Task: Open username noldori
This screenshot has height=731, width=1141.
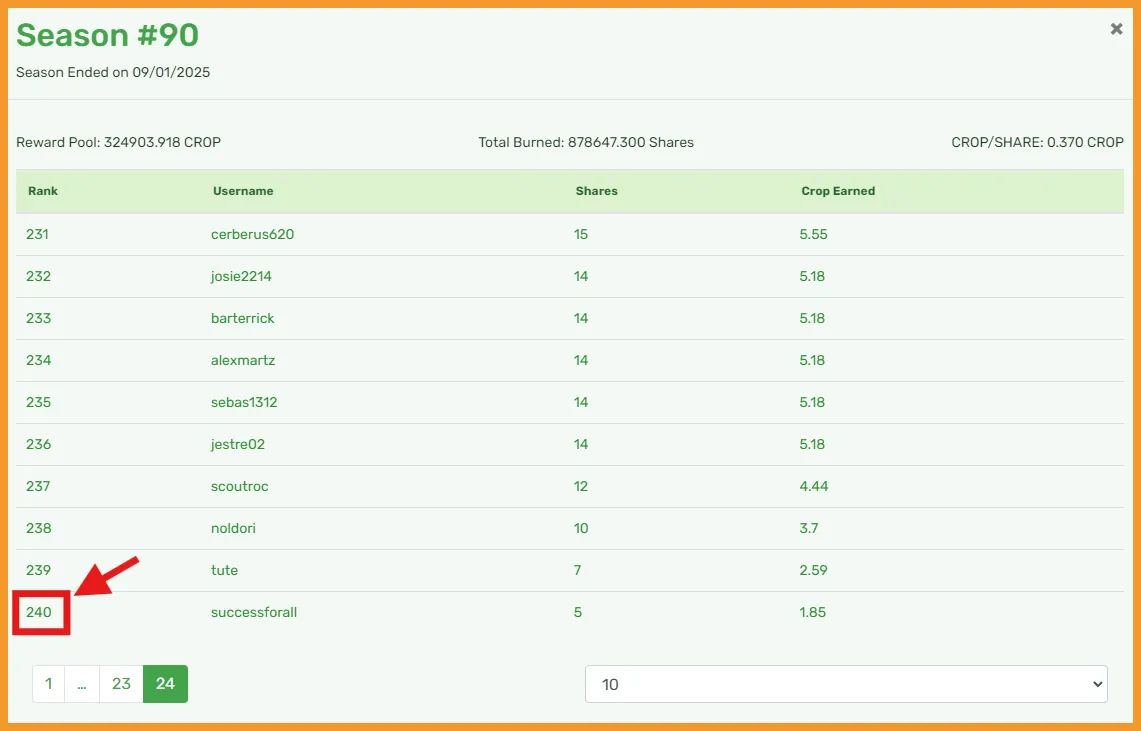Action: 234,528
